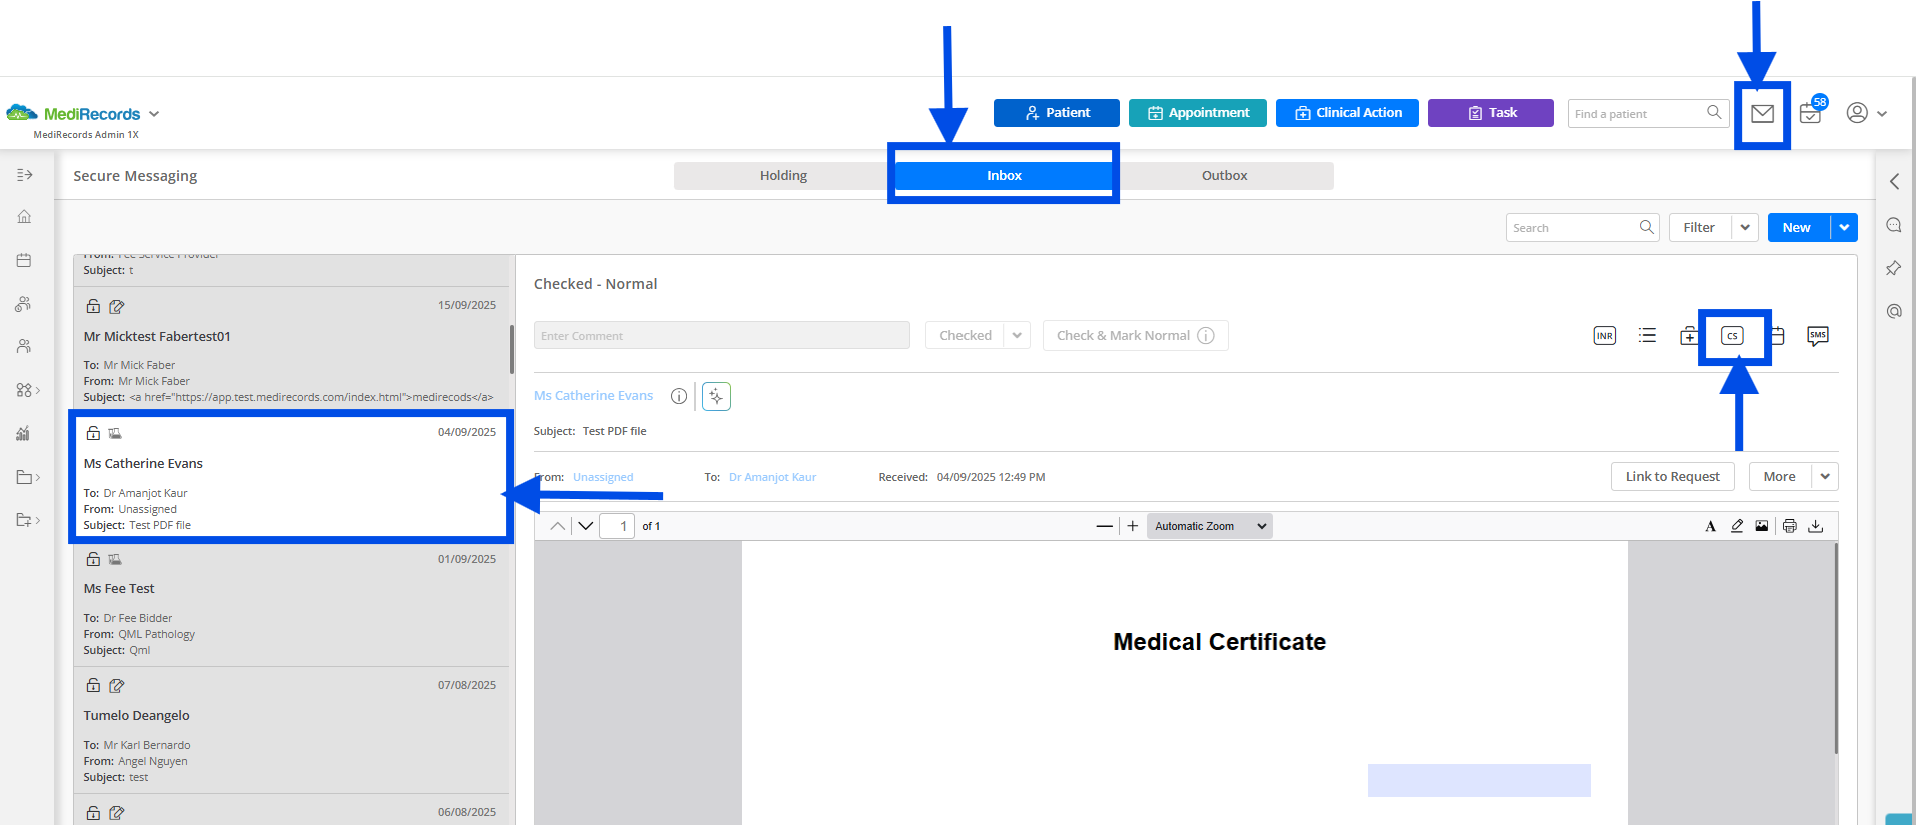Zoom out the PDF with minus icon
1916x825 pixels.
1104,526
